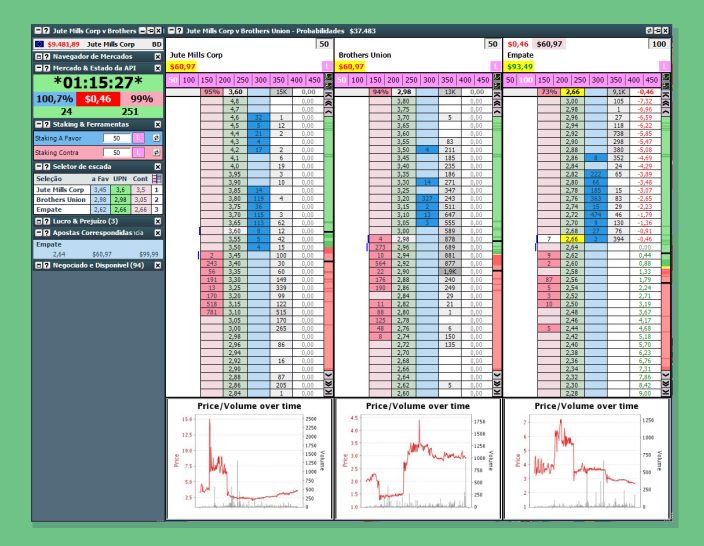704x546 pixels.
Task: Collapse the Seletor de escada panel
Action: [x=39, y=167]
